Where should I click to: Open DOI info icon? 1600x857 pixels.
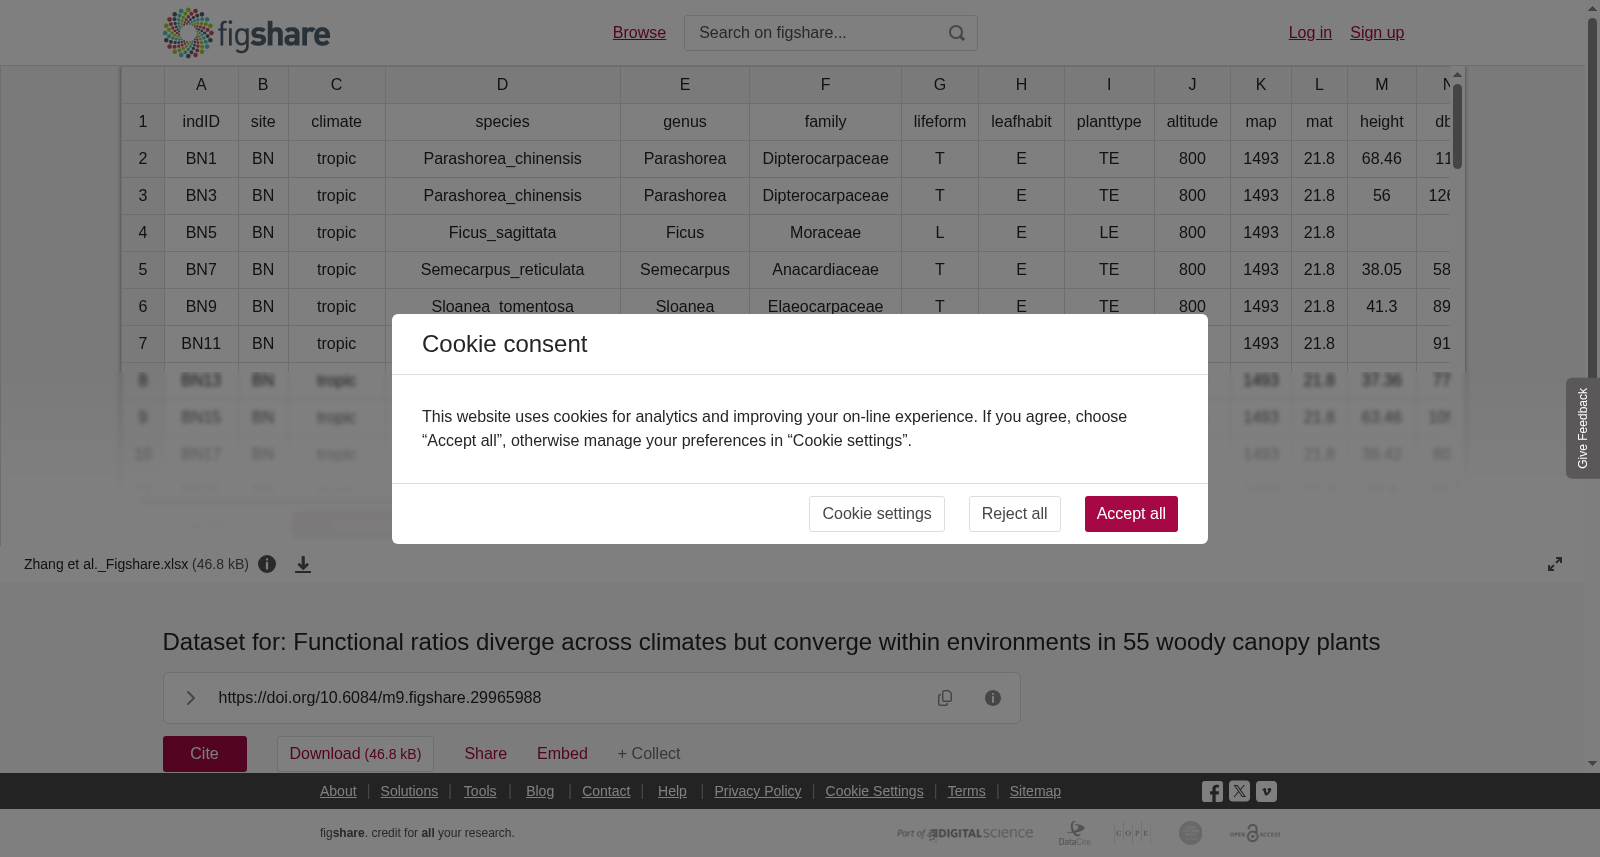coord(993,698)
